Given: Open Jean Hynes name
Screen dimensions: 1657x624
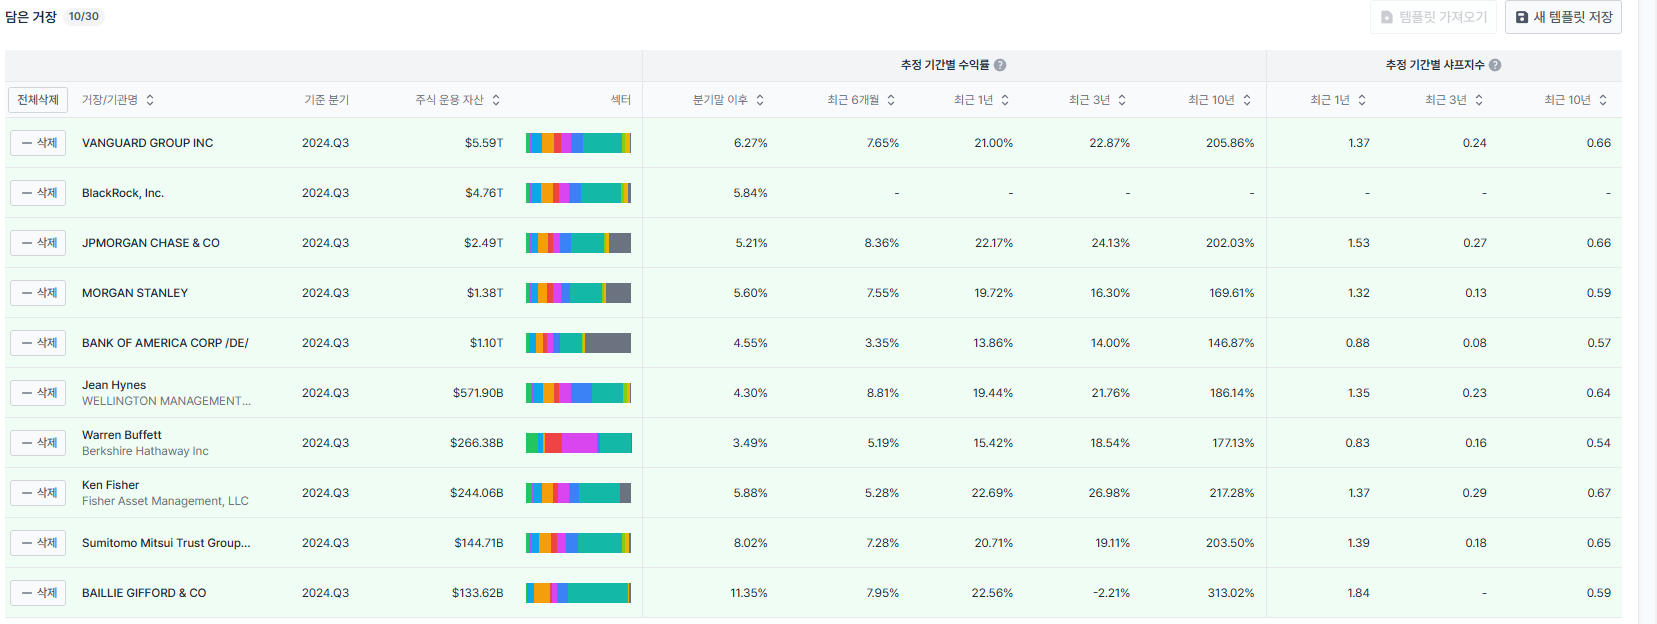Looking at the screenshot, I should (x=114, y=385).
